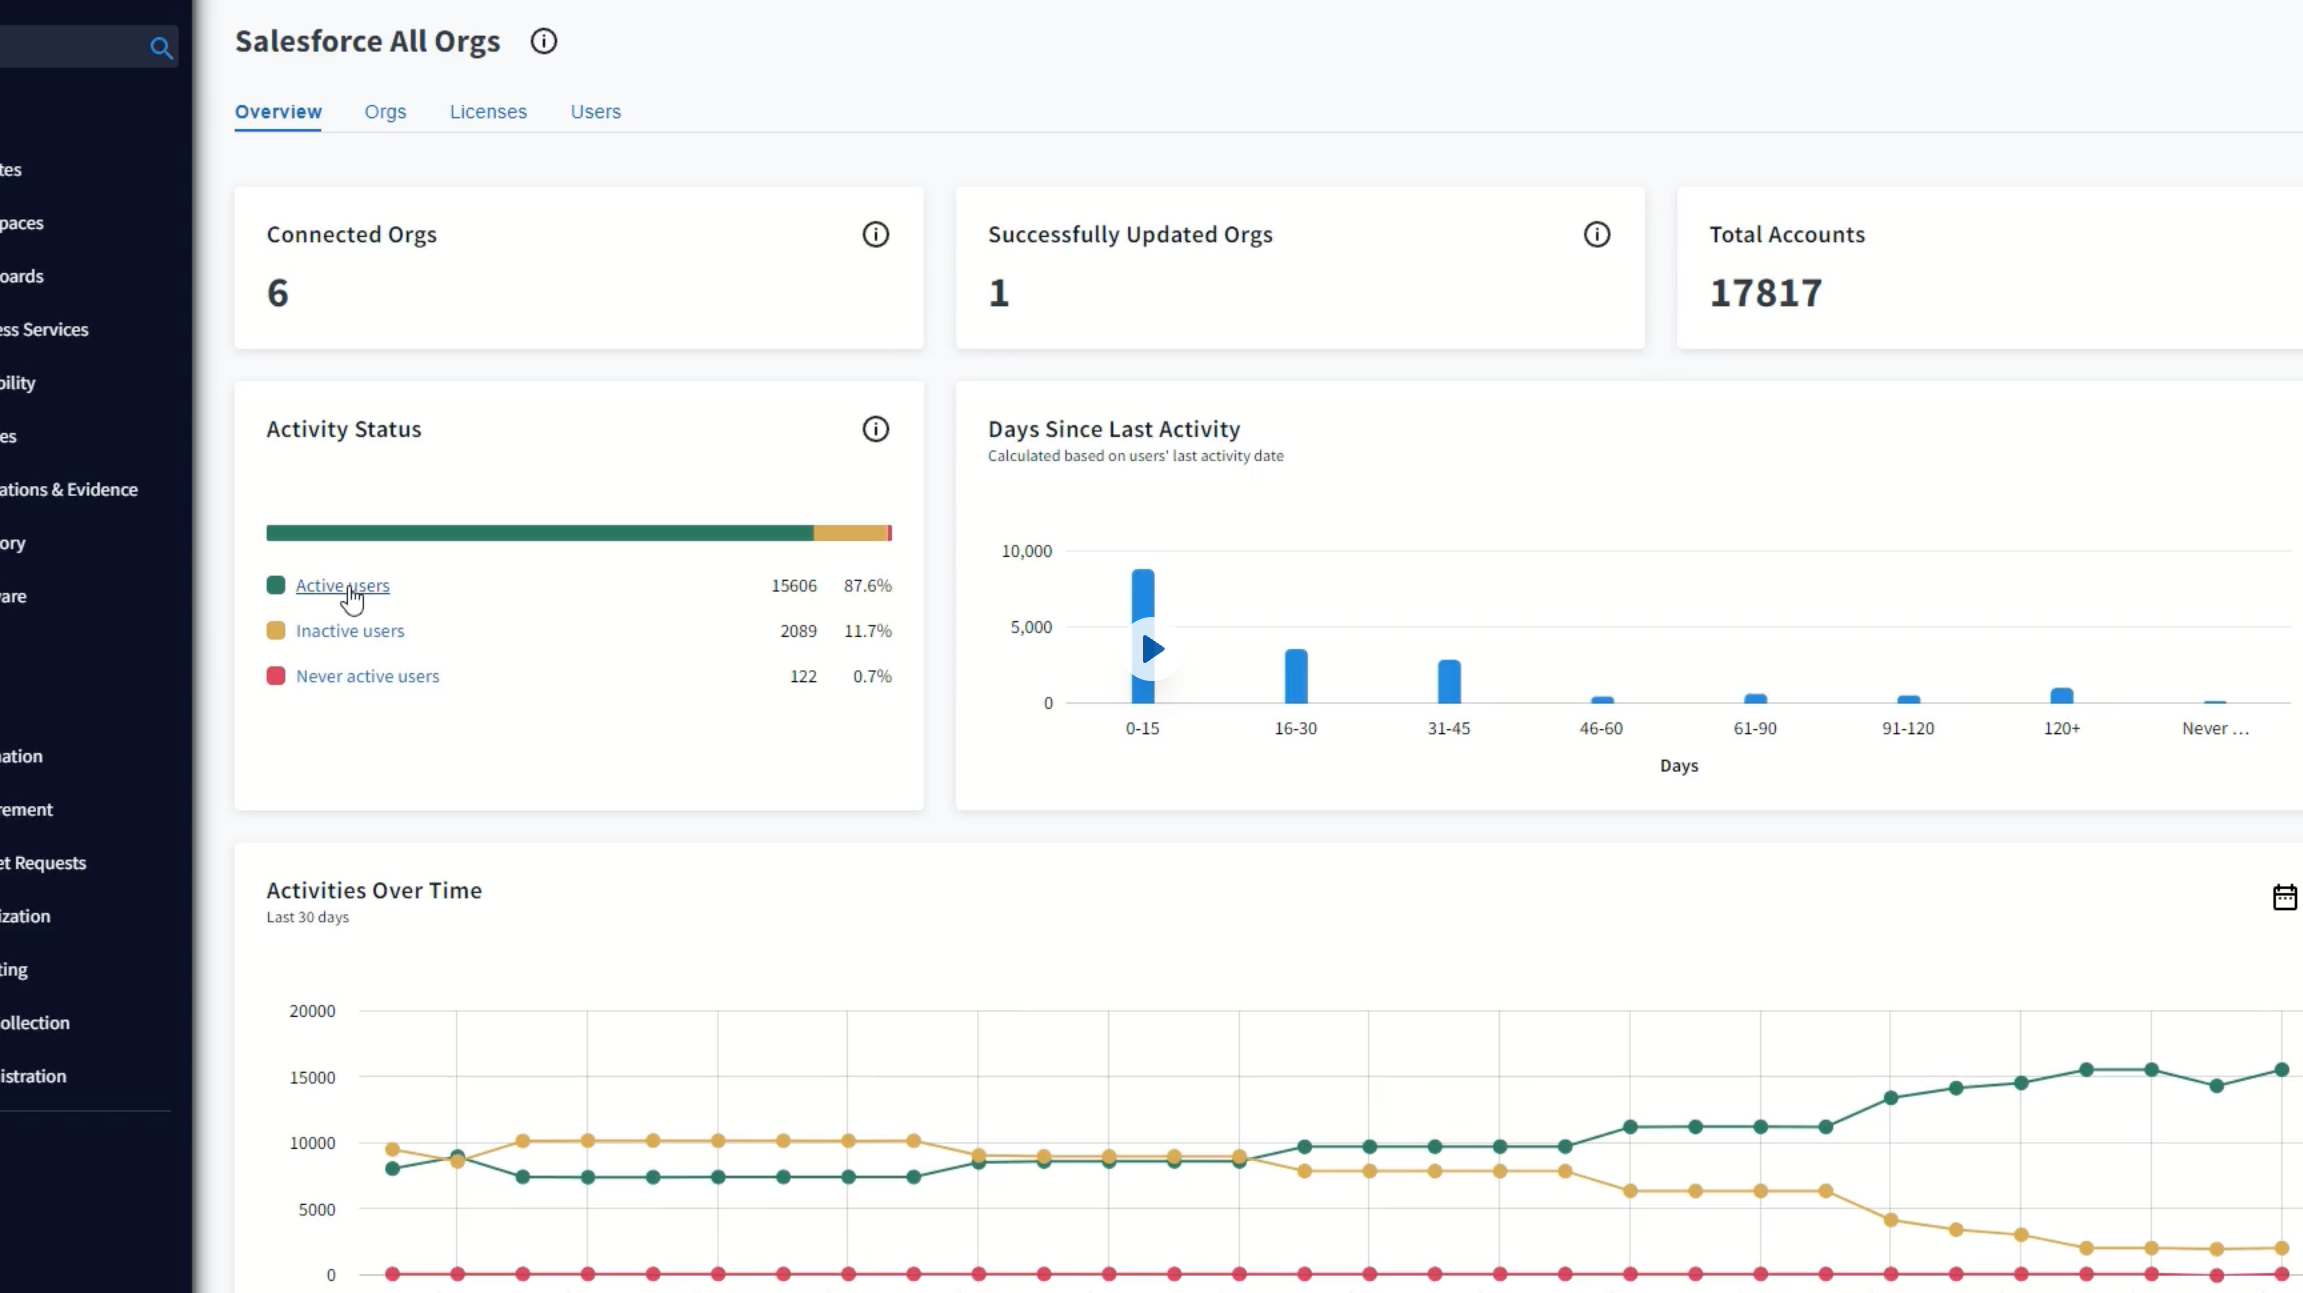Screen dimensions: 2303x1293
Task: Click the 87.6% active percentage
Action: click(x=867, y=585)
